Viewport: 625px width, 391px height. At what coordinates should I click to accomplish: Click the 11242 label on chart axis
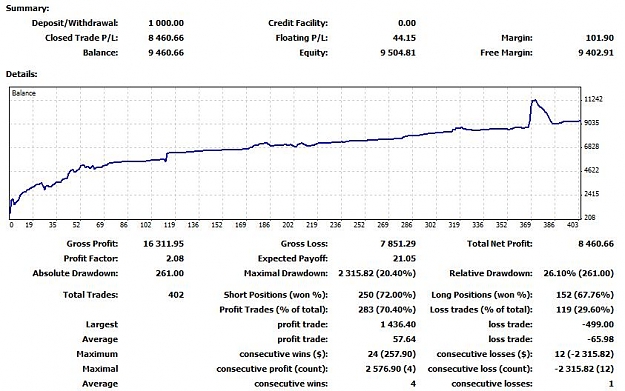(x=594, y=99)
